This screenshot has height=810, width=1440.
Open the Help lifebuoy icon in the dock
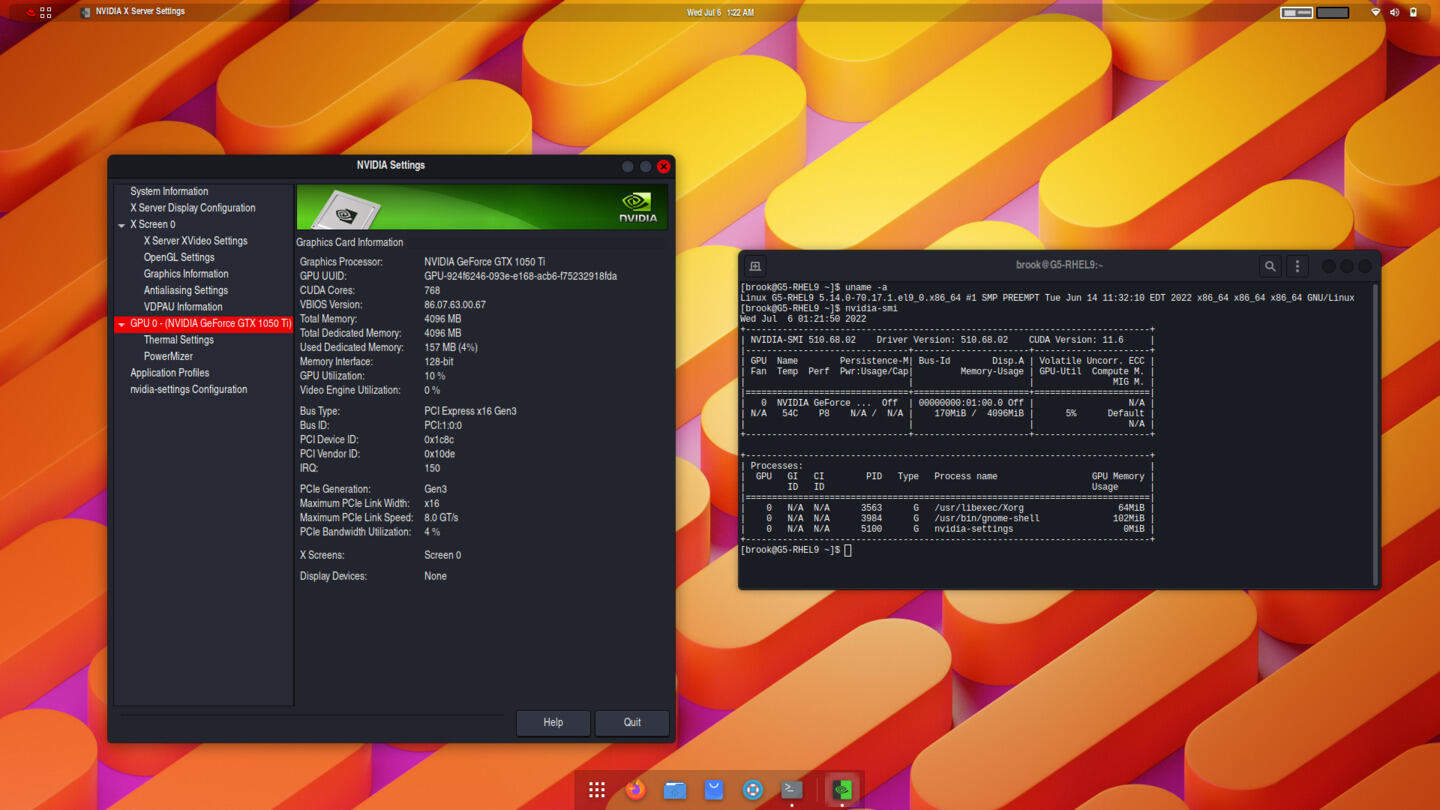pos(753,790)
